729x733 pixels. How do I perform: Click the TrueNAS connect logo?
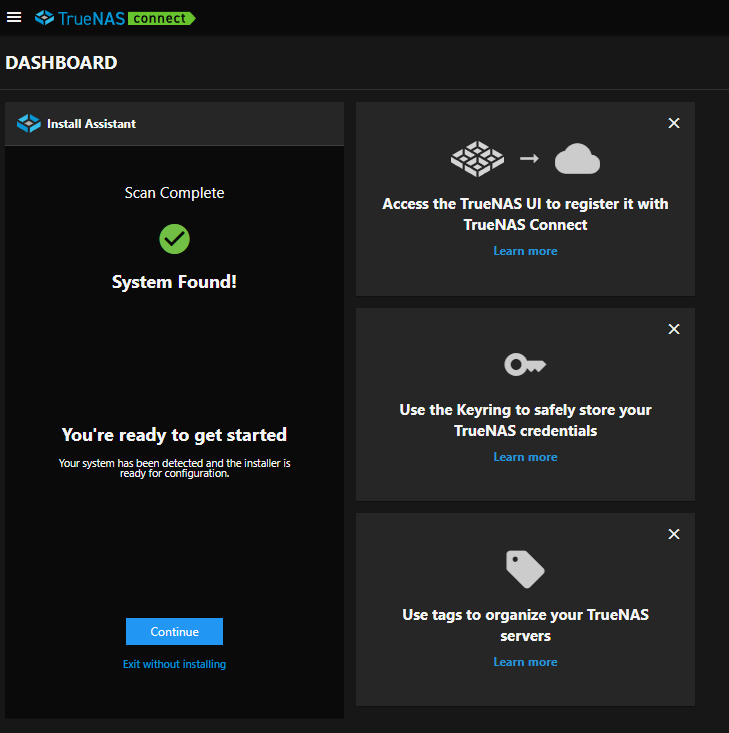[115, 18]
